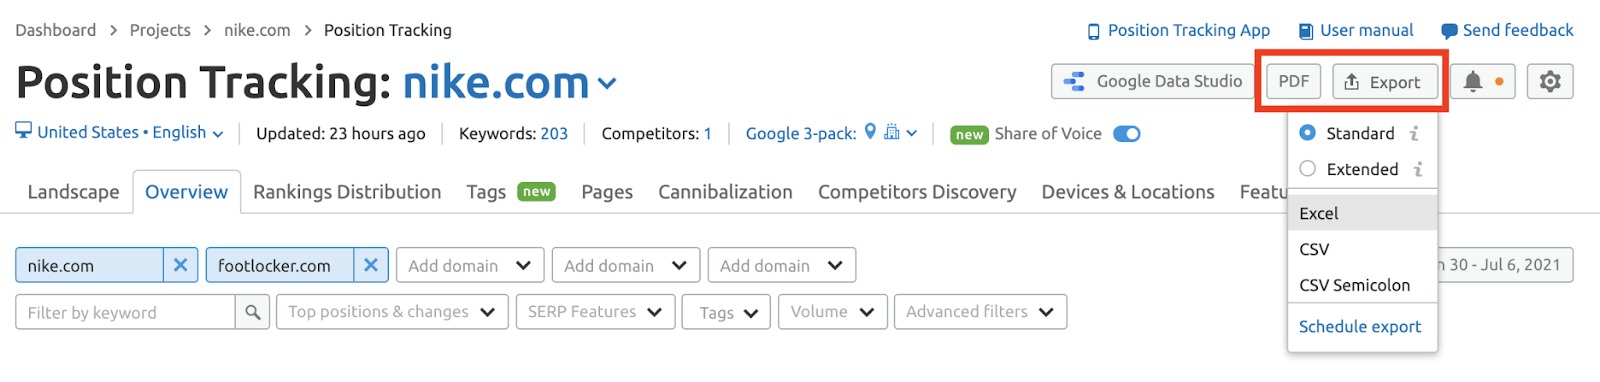The width and height of the screenshot is (1600, 382).
Task: Open Google Data Studio integration
Action: [1153, 82]
